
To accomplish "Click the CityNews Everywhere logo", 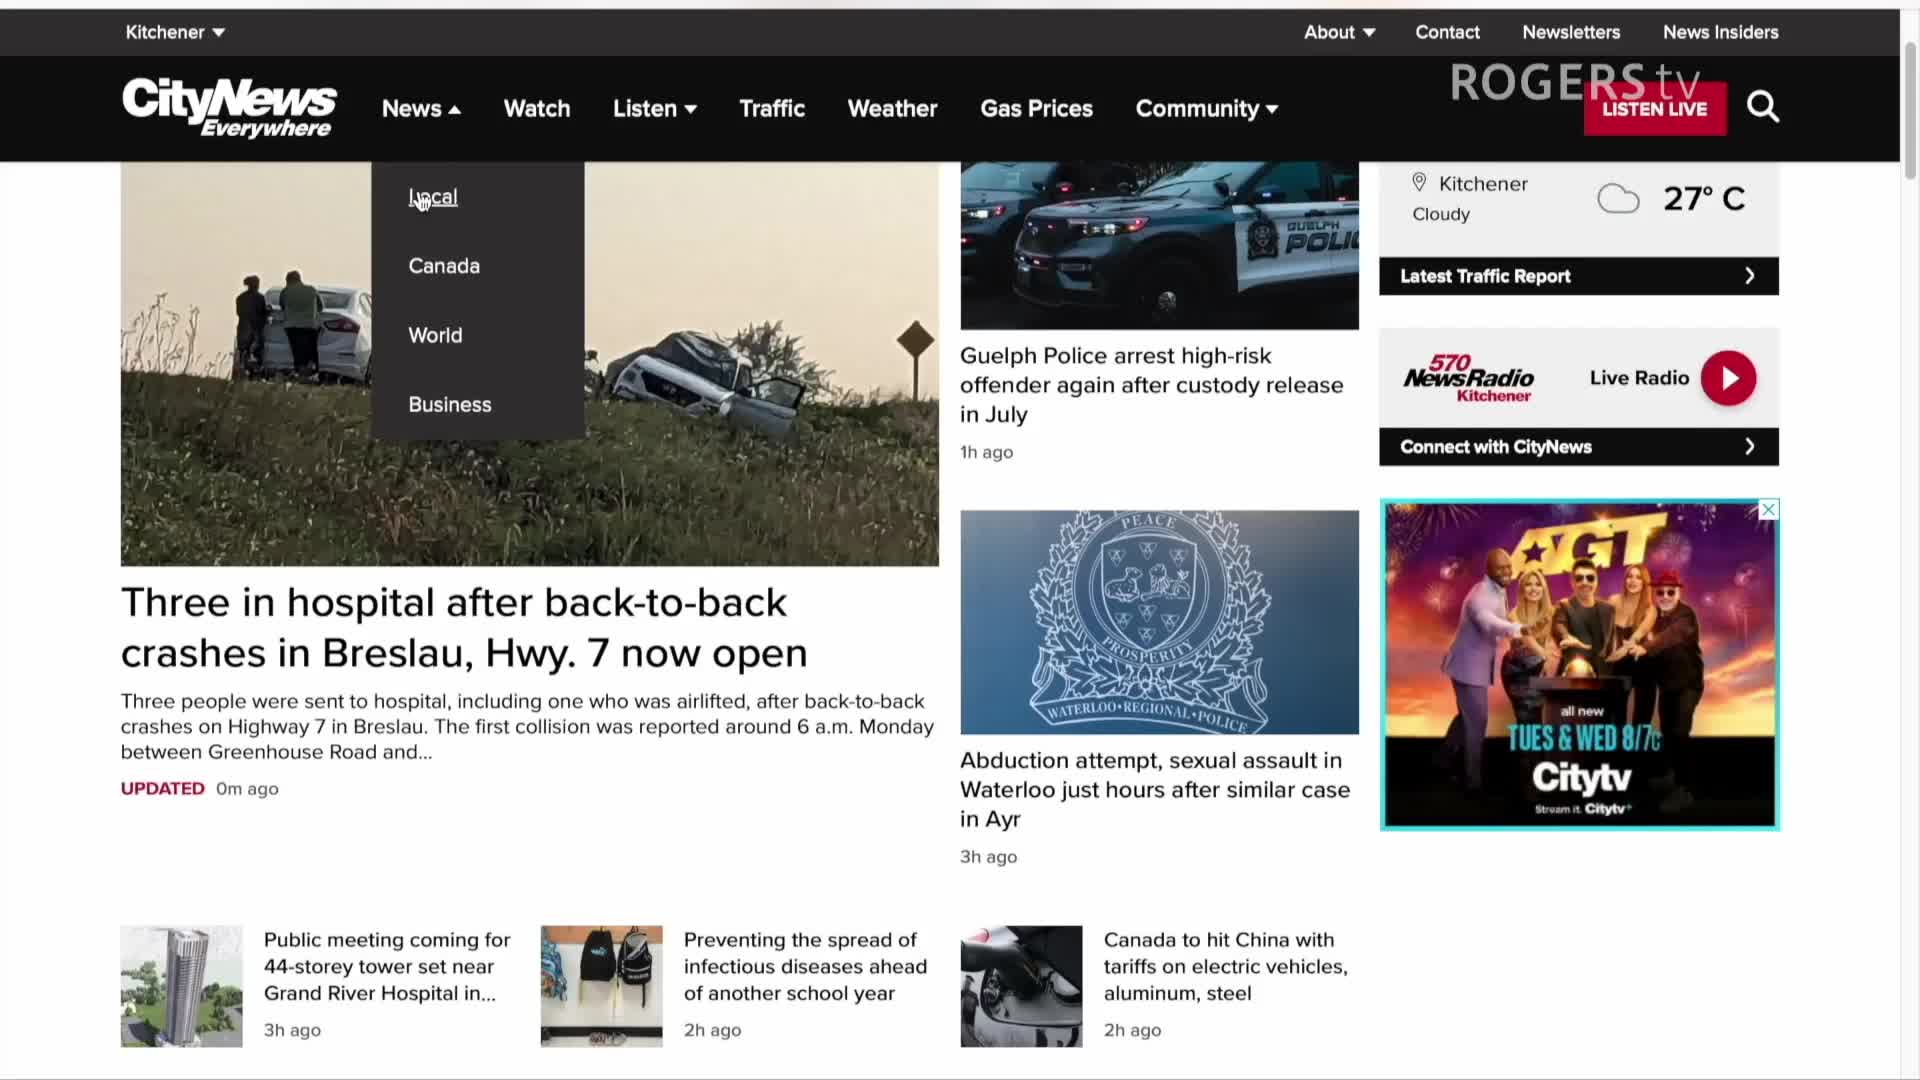I will click(x=229, y=107).
